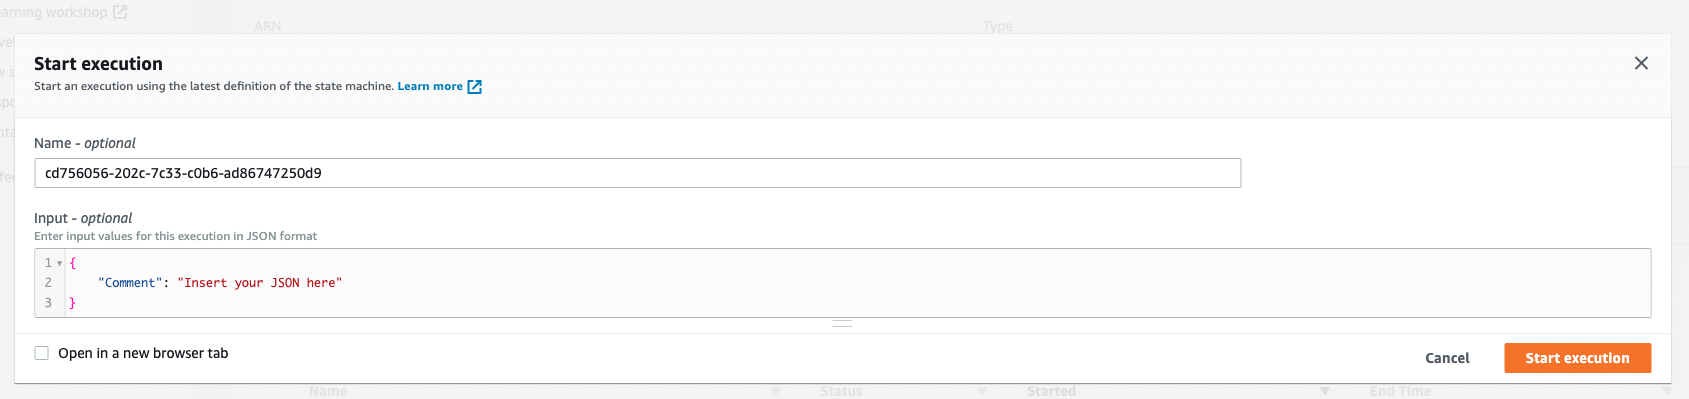Image resolution: width=1689 pixels, height=399 pixels.
Task: Grab the JSON editor resize handle
Action: (x=842, y=324)
